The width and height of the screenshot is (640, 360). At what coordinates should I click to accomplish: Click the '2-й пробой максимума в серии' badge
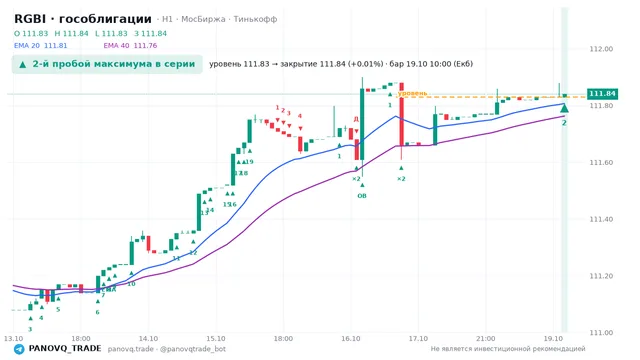click(x=107, y=64)
